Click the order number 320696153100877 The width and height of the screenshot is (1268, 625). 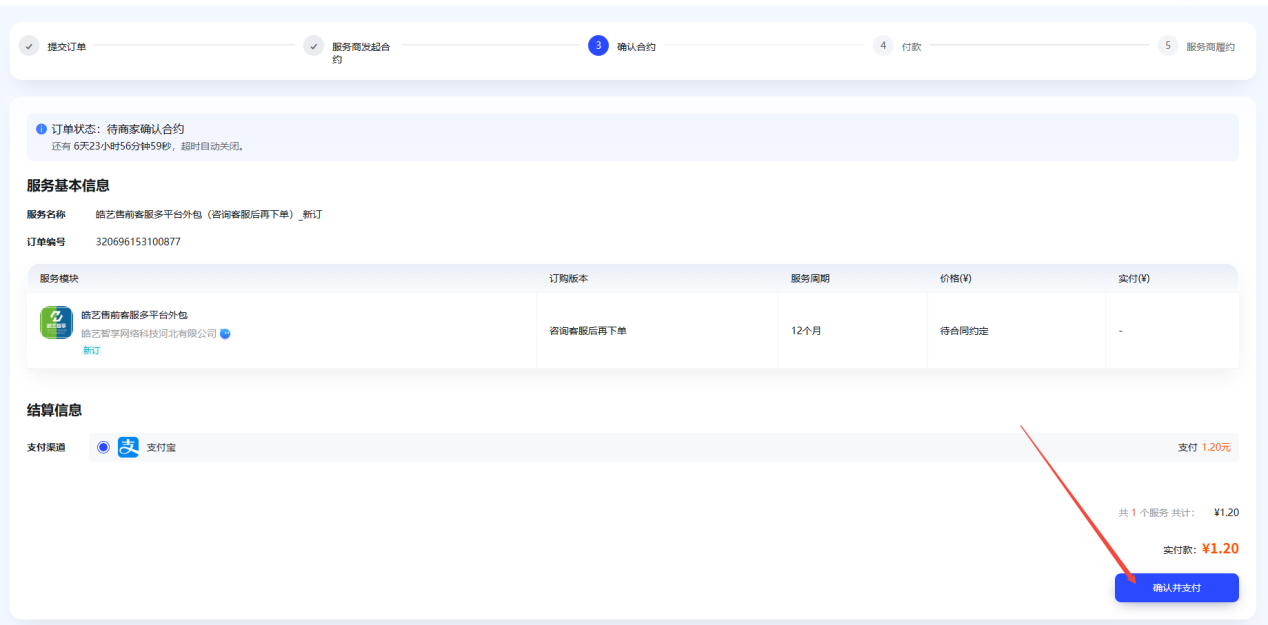tap(138, 242)
